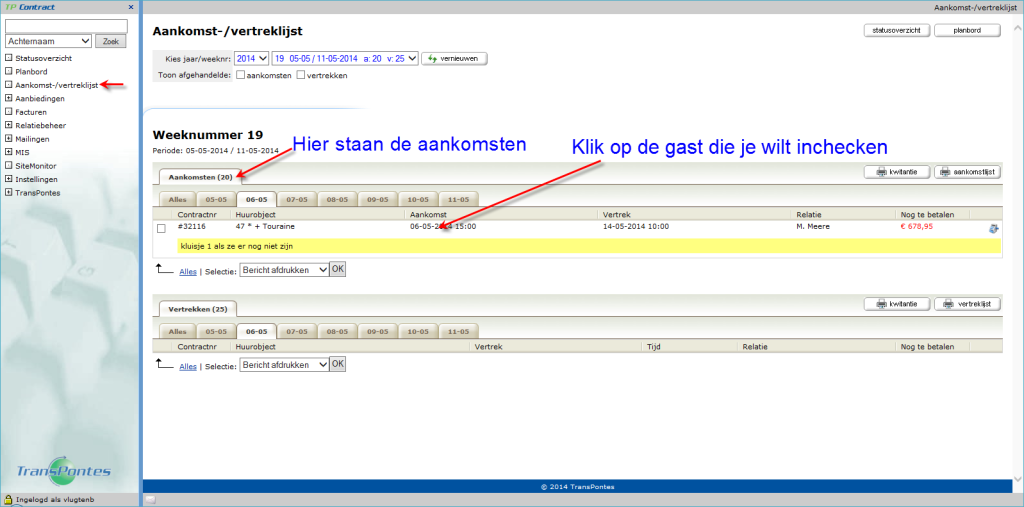Close the TP Contract sidebar panel

[131, 7]
